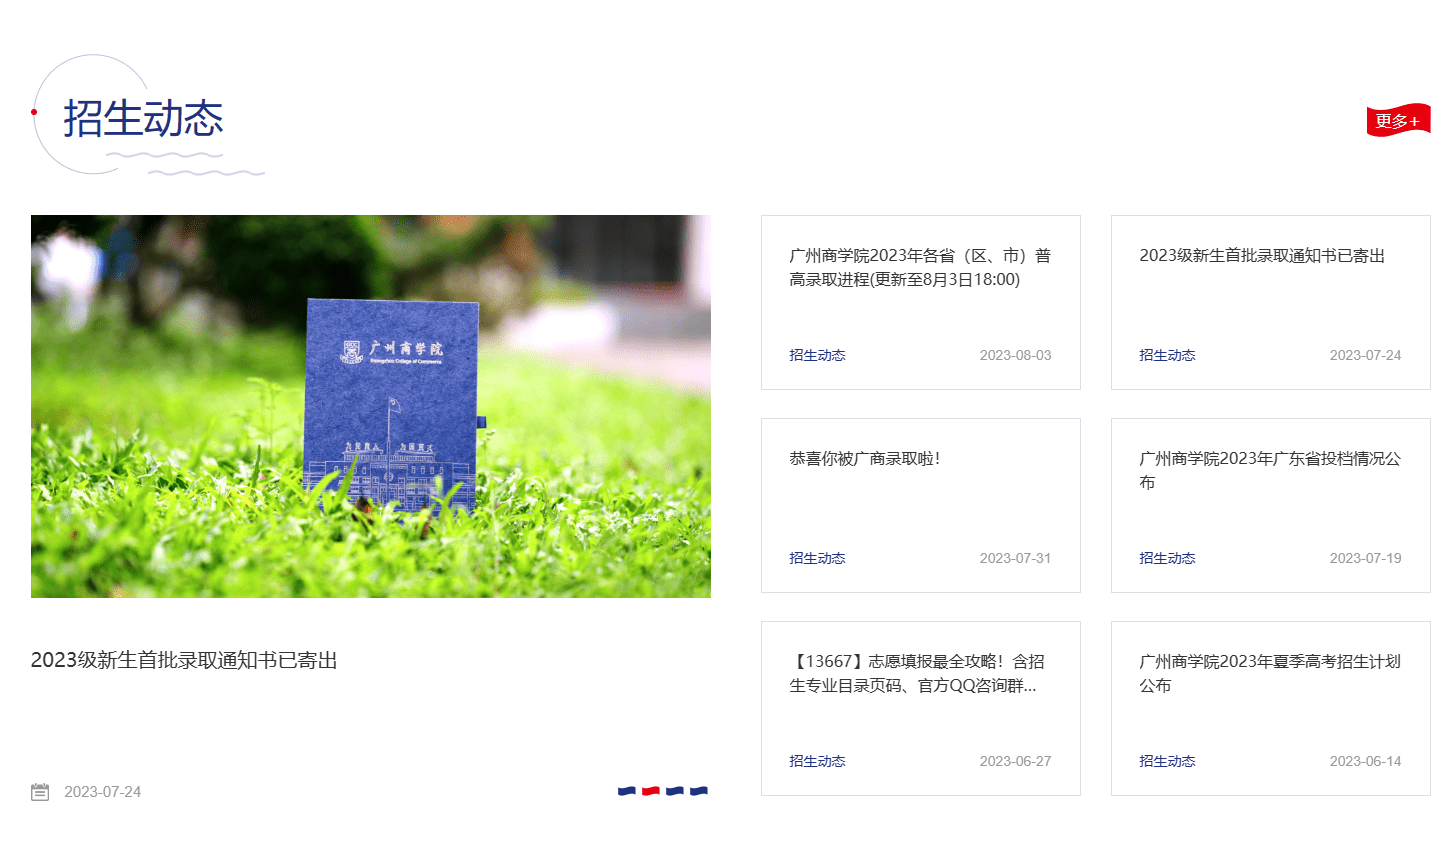Select the first carousel indicator flag
1451x845 pixels.
pyautogui.click(x=627, y=791)
